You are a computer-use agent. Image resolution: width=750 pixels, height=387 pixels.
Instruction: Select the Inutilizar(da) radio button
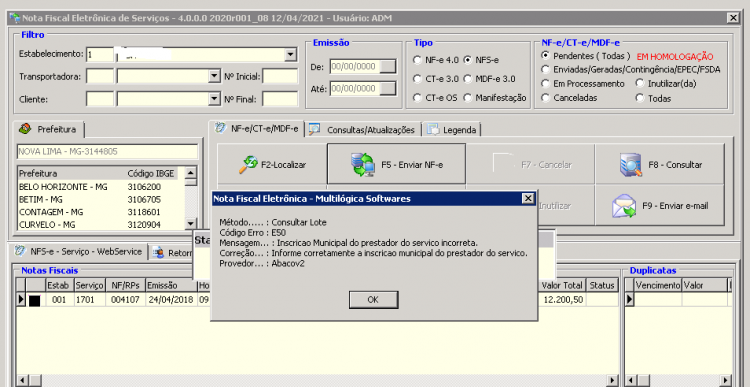click(640, 83)
